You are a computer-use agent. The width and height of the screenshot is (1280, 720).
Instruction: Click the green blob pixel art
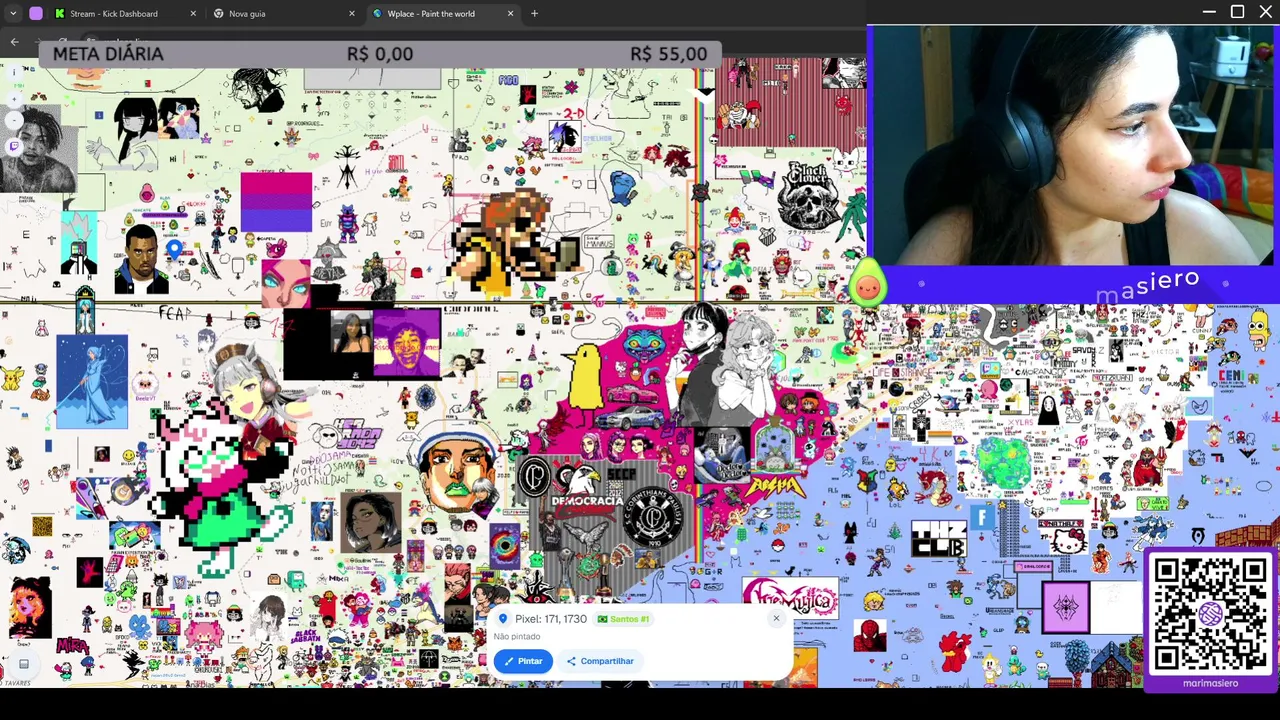[1003, 465]
